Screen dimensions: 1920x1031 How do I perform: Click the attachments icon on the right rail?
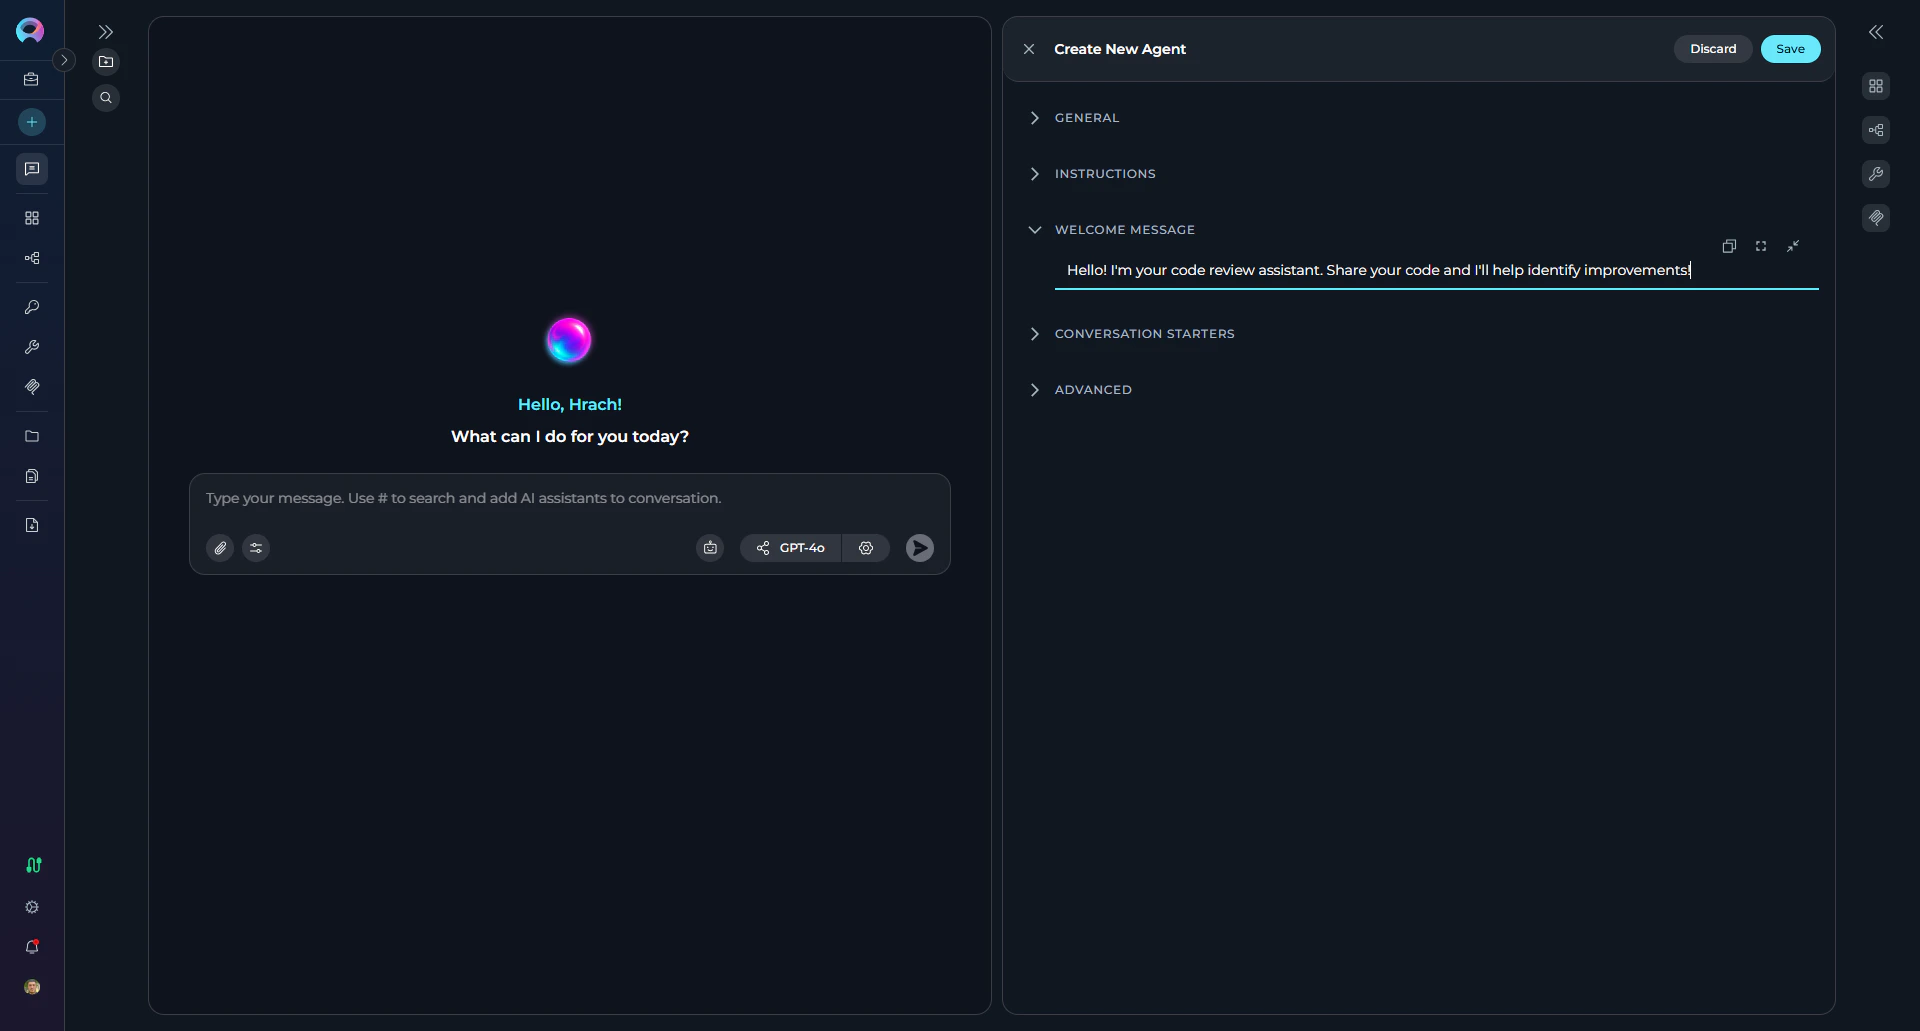(x=1876, y=218)
